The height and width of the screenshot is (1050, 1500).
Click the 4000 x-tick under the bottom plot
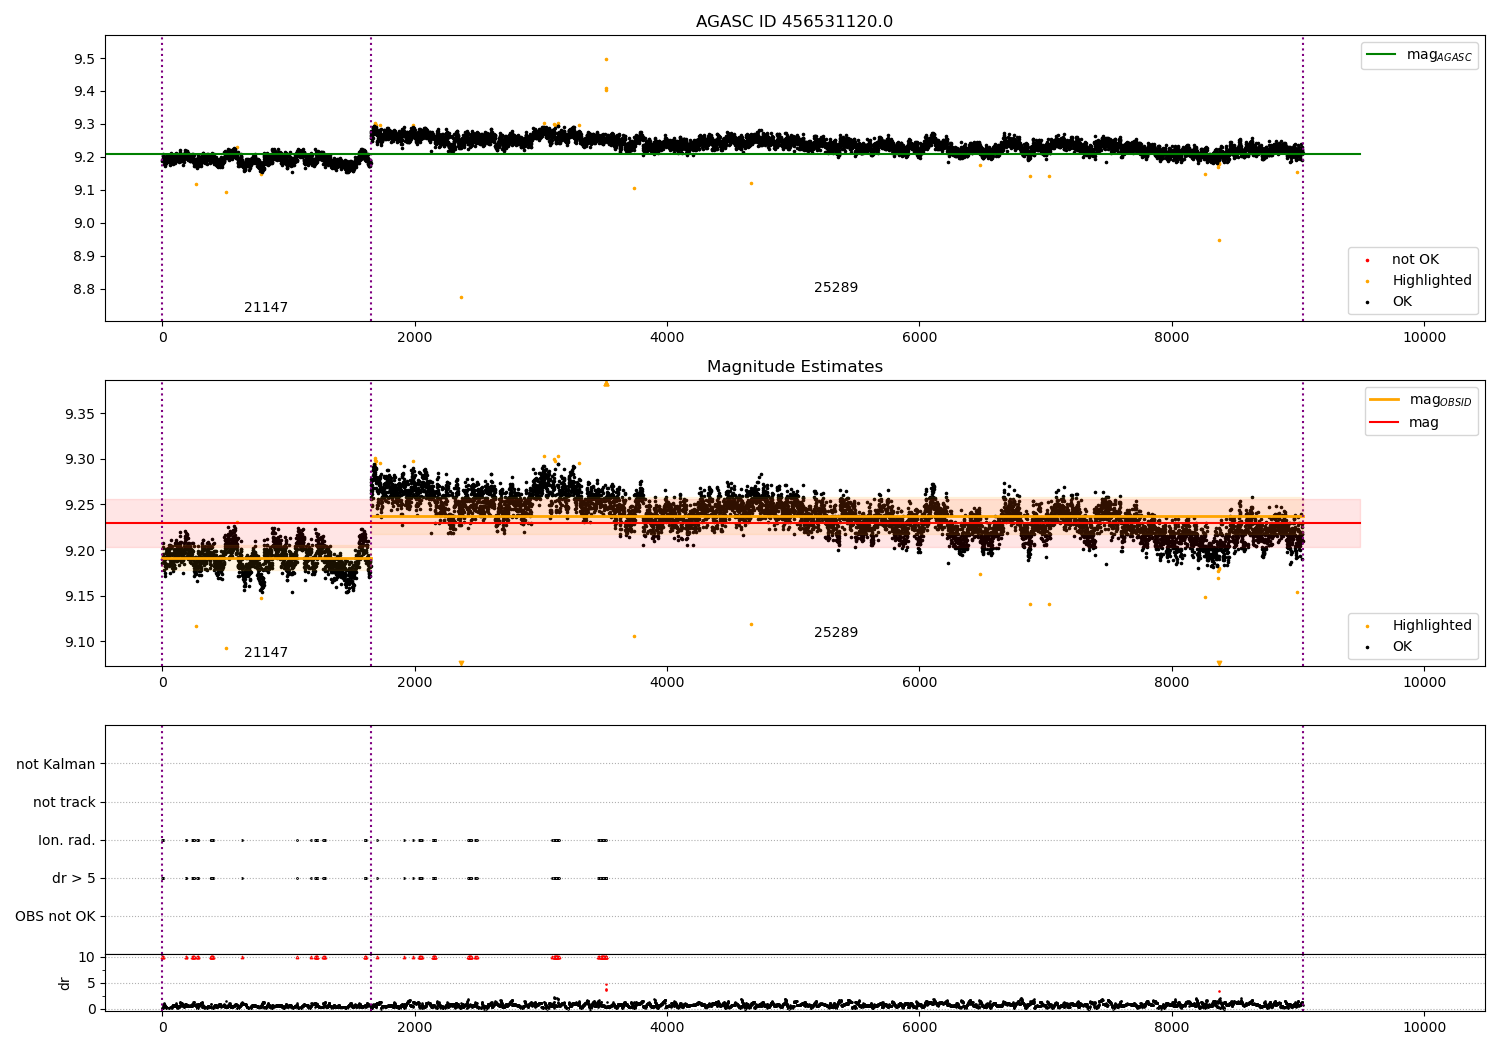tap(667, 1027)
